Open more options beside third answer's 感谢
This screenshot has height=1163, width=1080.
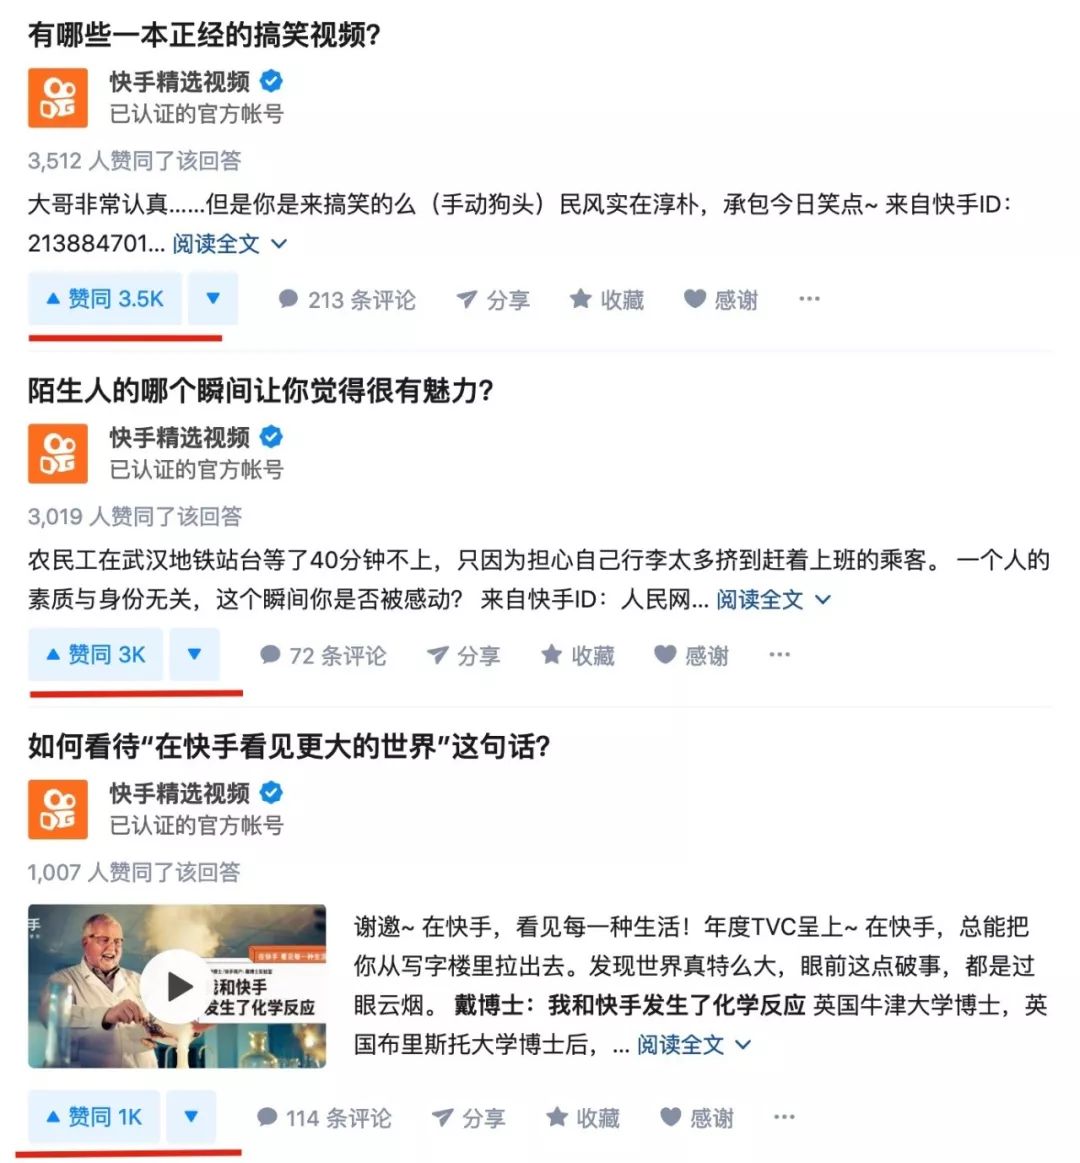[784, 1116]
